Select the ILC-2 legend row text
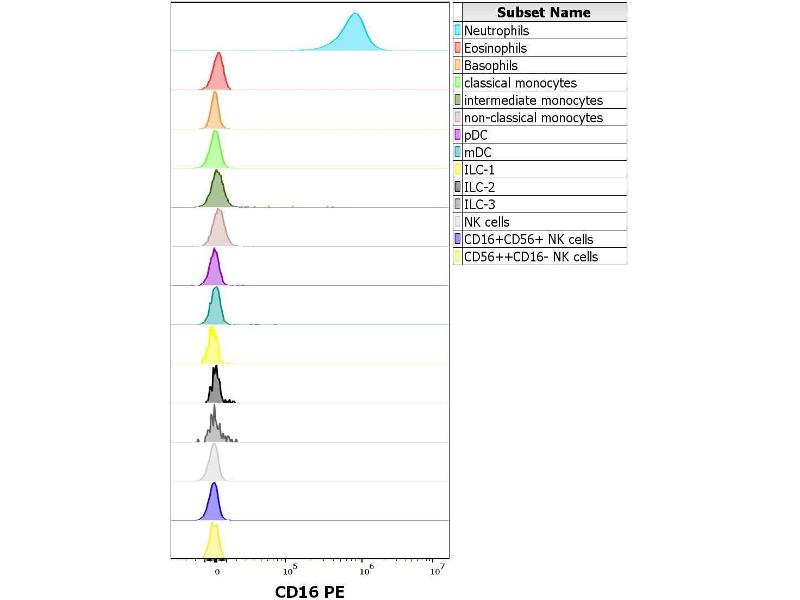This screenshot has height=600, width=800. [480, 187]
